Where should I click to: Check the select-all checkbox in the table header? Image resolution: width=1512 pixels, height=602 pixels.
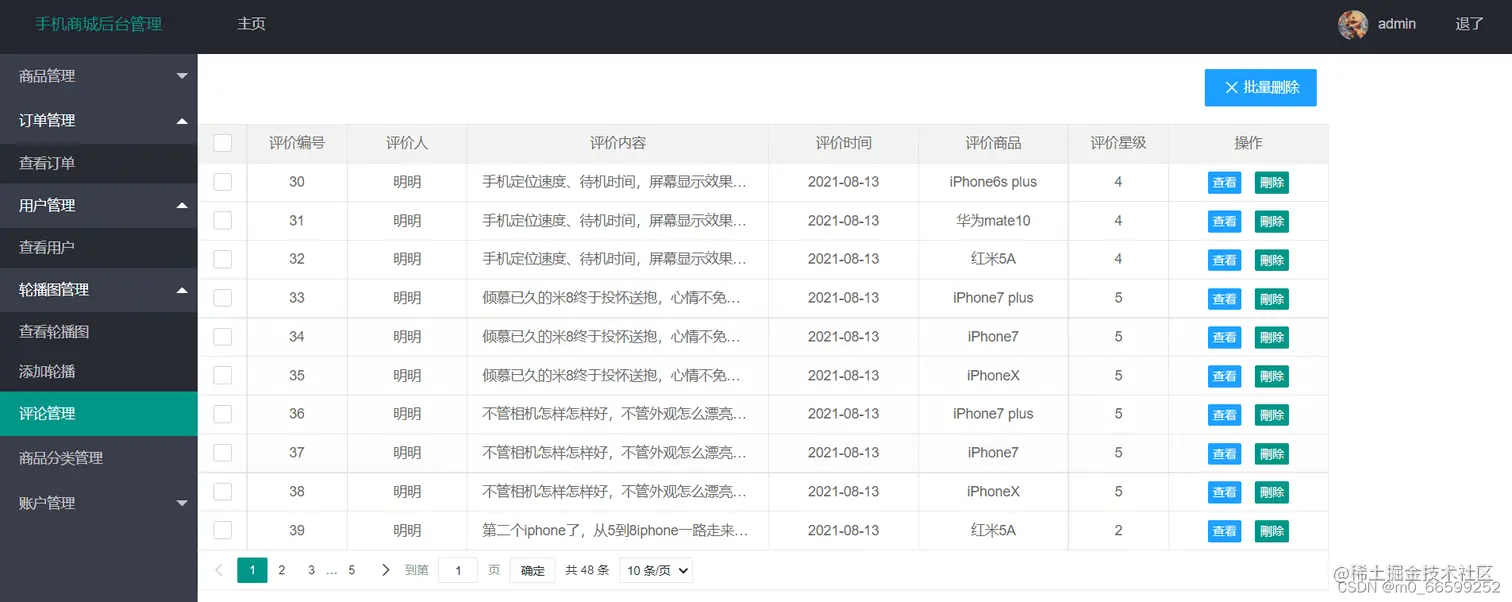tap(222, 143)
